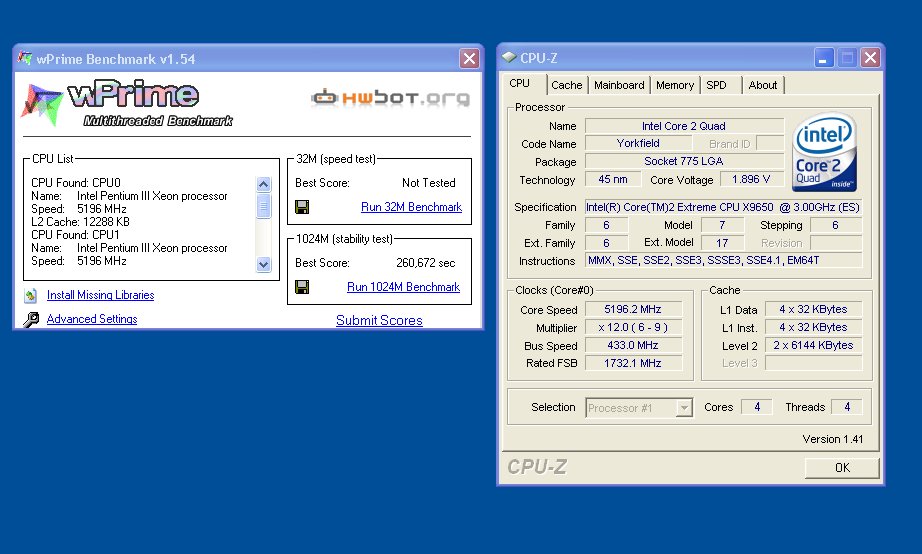Click the wPrime multithreaded benchmark logo
The height and width of the screenshot is (554, 922).
[128, 104]
